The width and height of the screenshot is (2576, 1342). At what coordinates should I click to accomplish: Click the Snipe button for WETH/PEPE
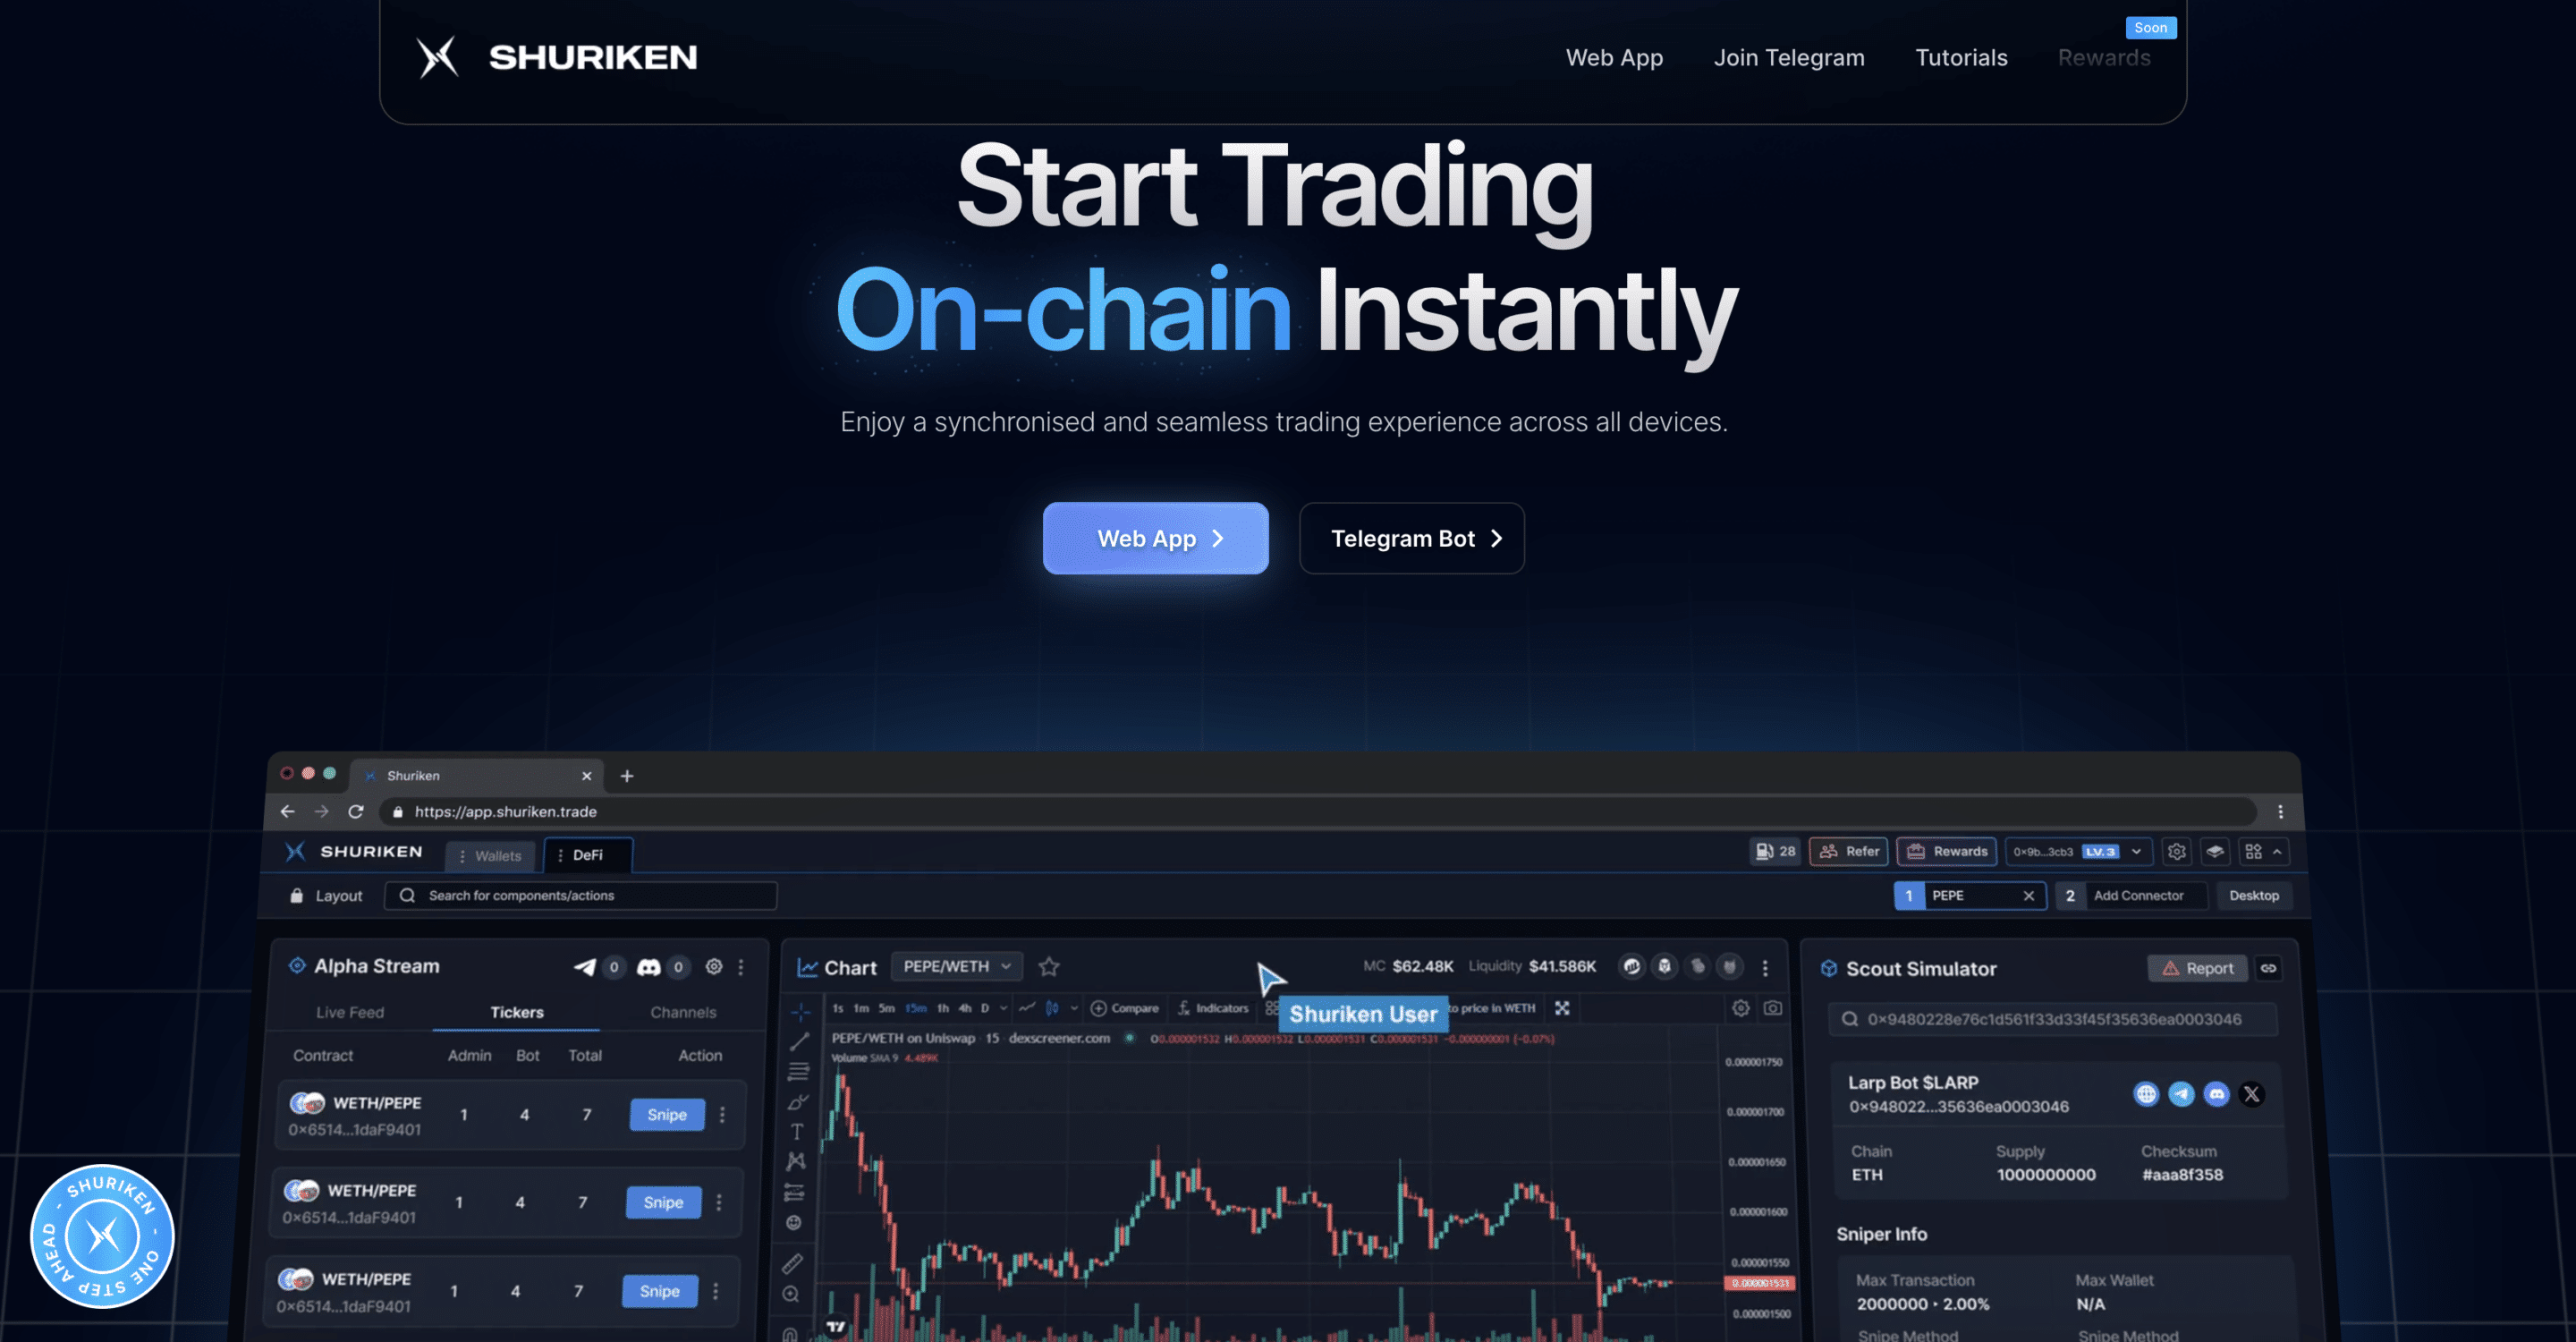click(665, 1114)
